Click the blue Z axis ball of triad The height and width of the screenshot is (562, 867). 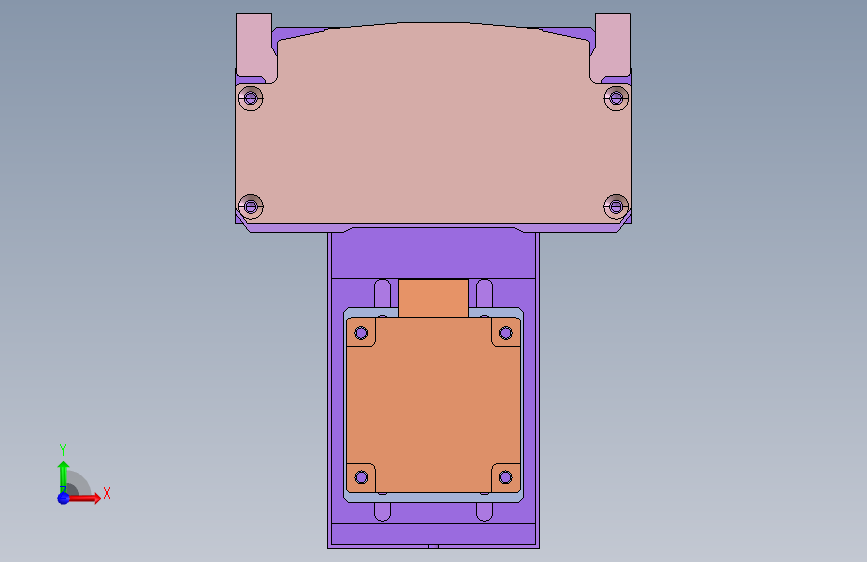[x=64, y=498]
